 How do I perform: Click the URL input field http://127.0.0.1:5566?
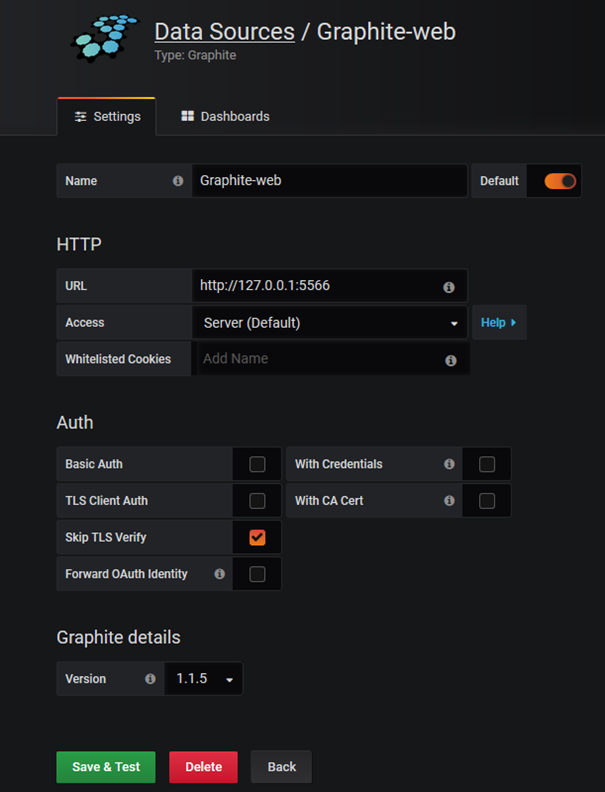(x=330, y=285)
